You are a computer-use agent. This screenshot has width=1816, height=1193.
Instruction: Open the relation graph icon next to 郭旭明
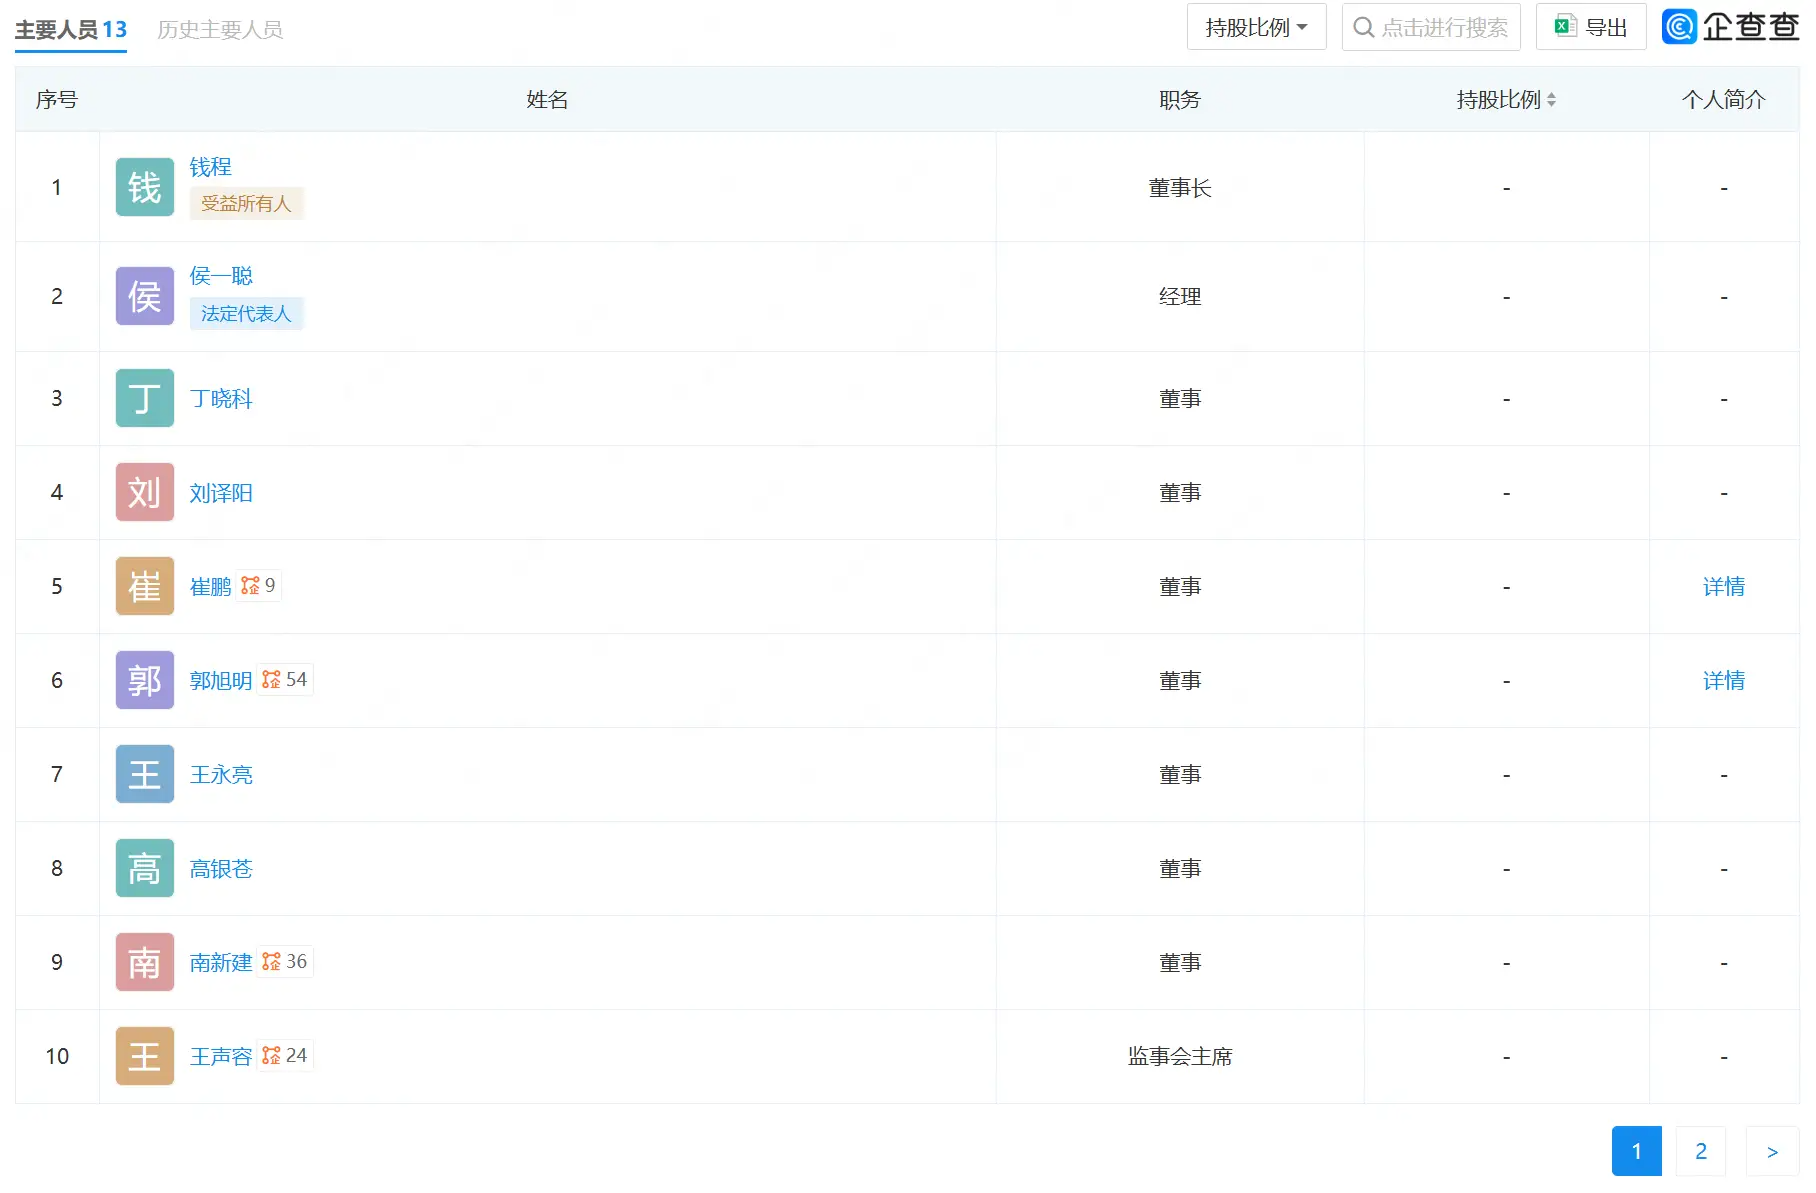tap(271, 680)
